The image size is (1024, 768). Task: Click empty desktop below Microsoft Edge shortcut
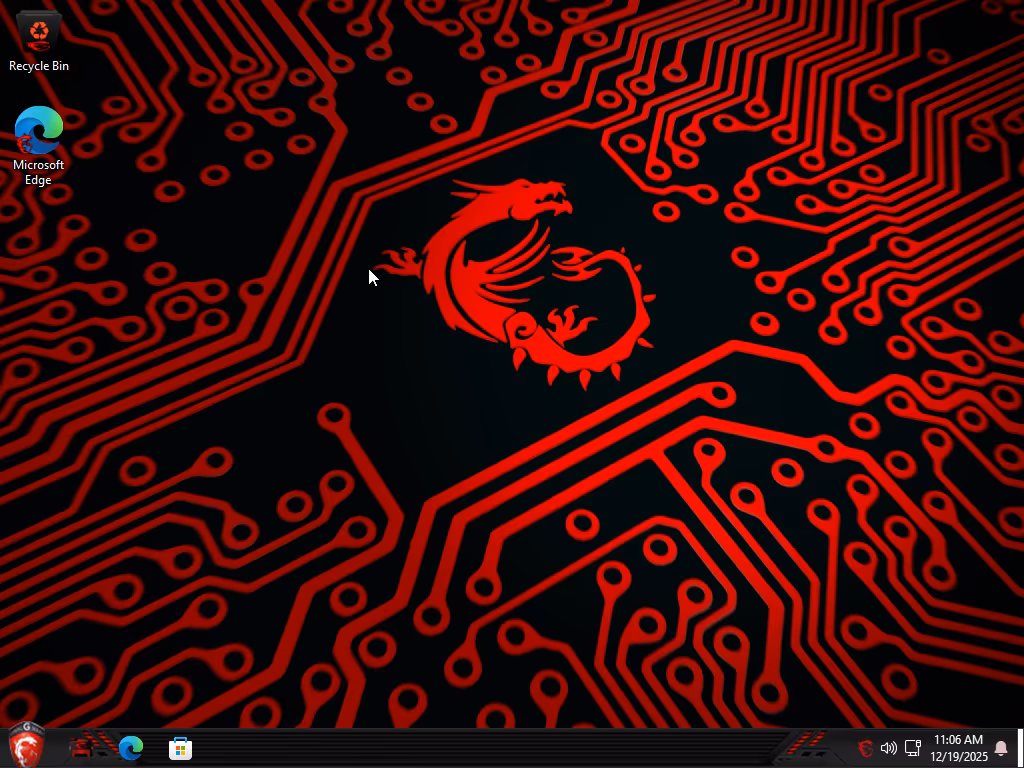[39, 300]
